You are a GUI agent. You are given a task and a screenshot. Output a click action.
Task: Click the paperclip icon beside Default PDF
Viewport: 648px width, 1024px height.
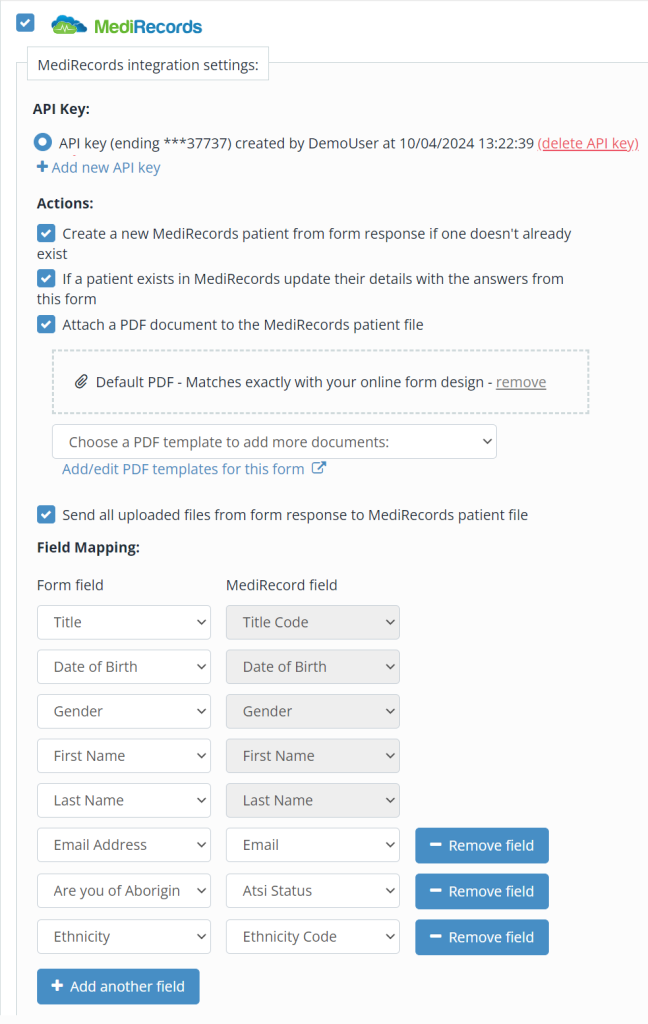82,380
